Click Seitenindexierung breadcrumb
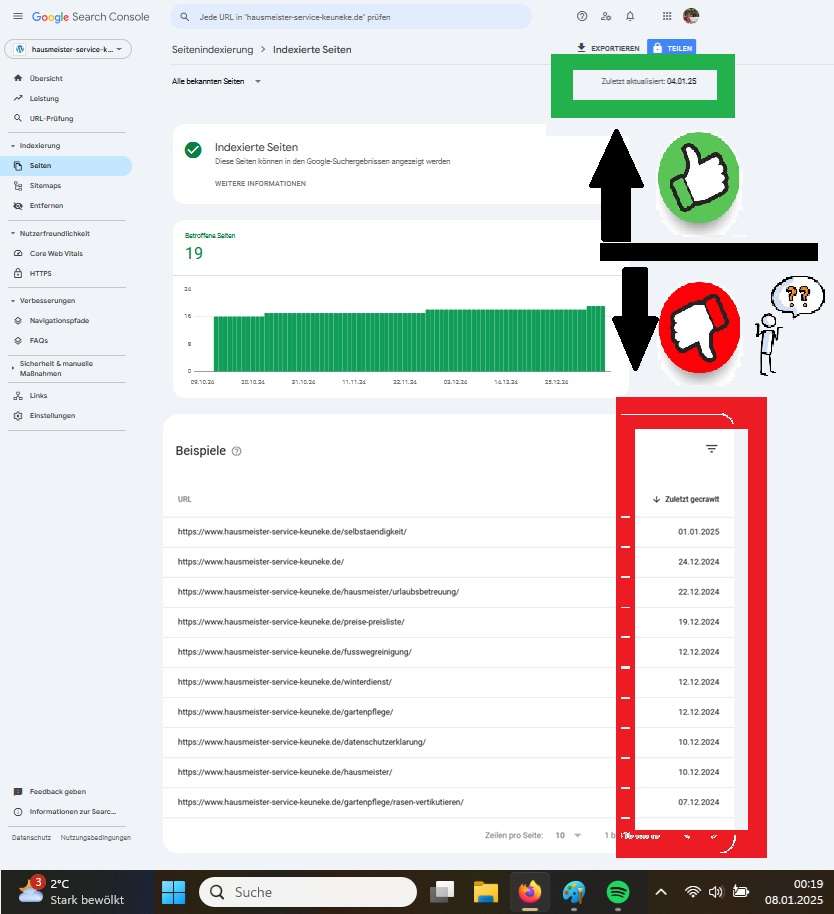The width and height of the screenshot is (834, 914). pyautogui.click(x=212, y=50)
